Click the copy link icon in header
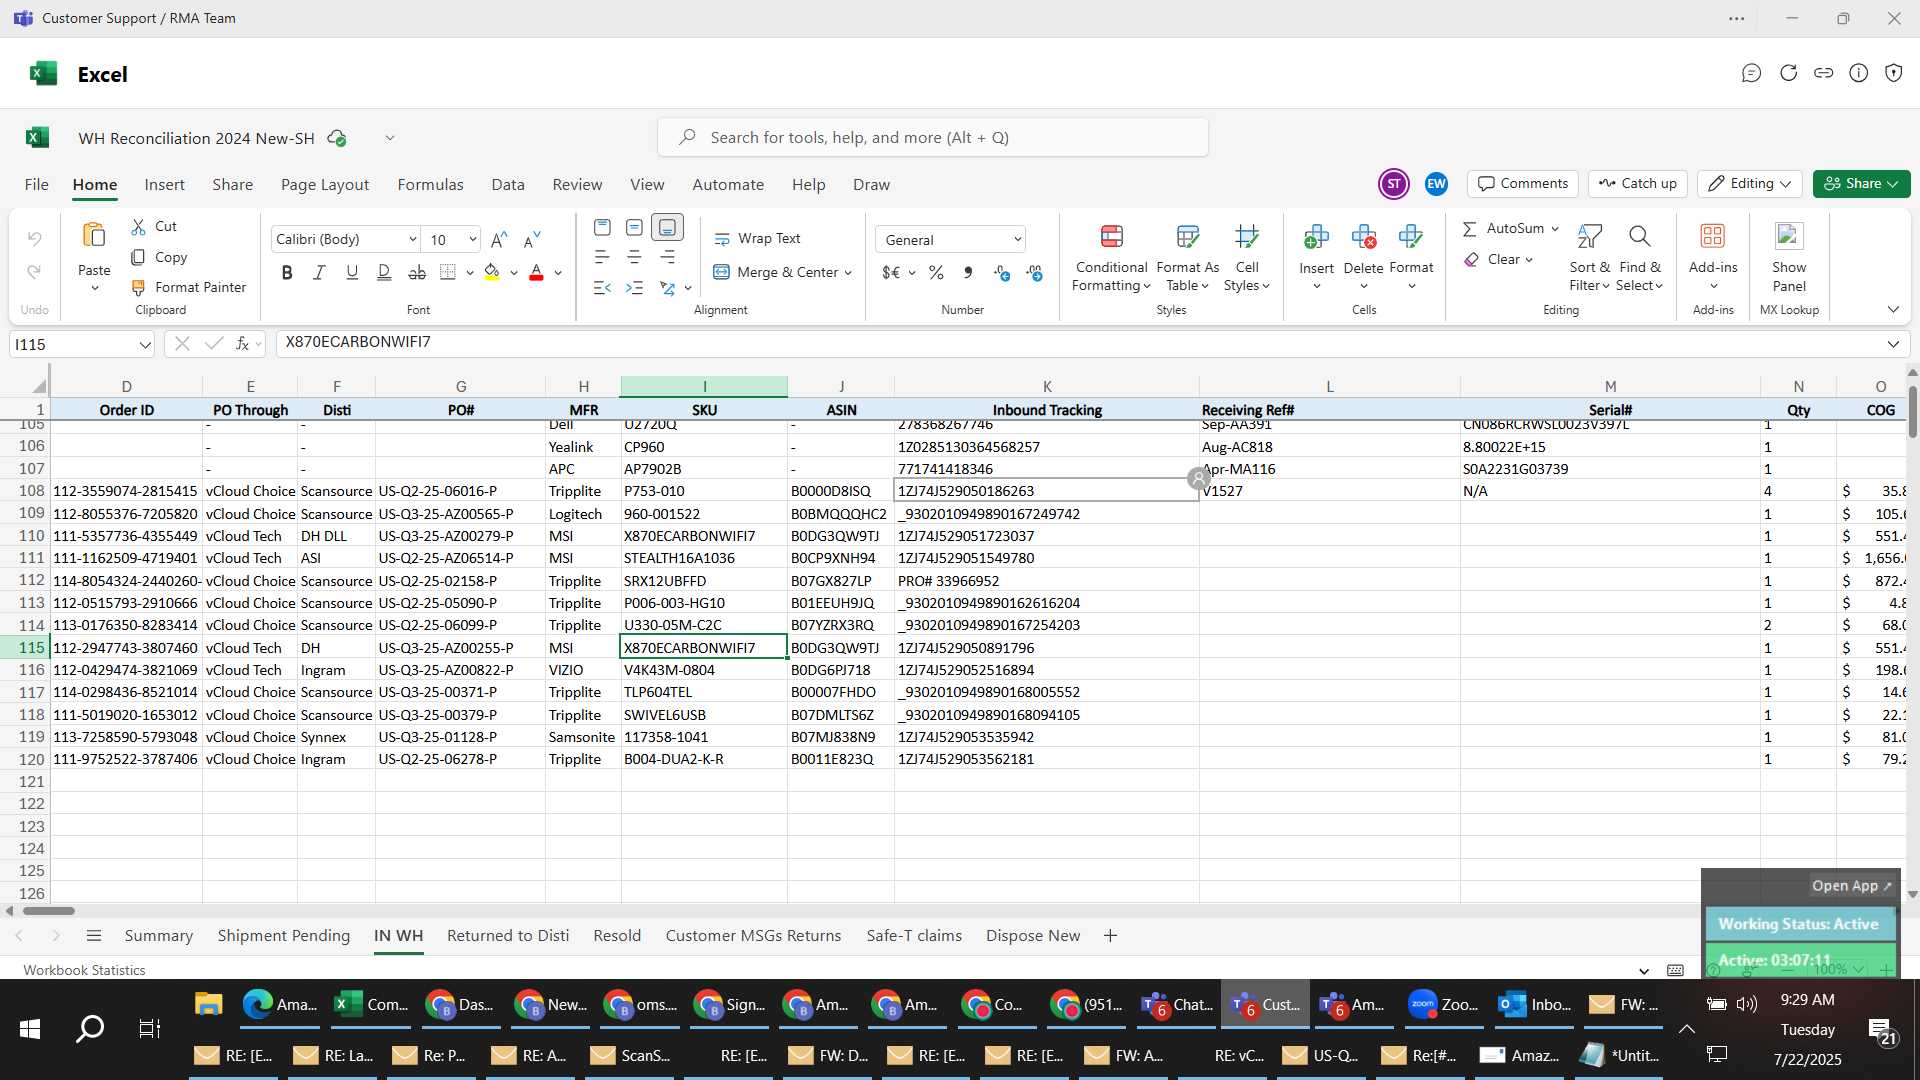Image resolution: width=1920 pixels, height=1080 pixels. point(1824,73)
